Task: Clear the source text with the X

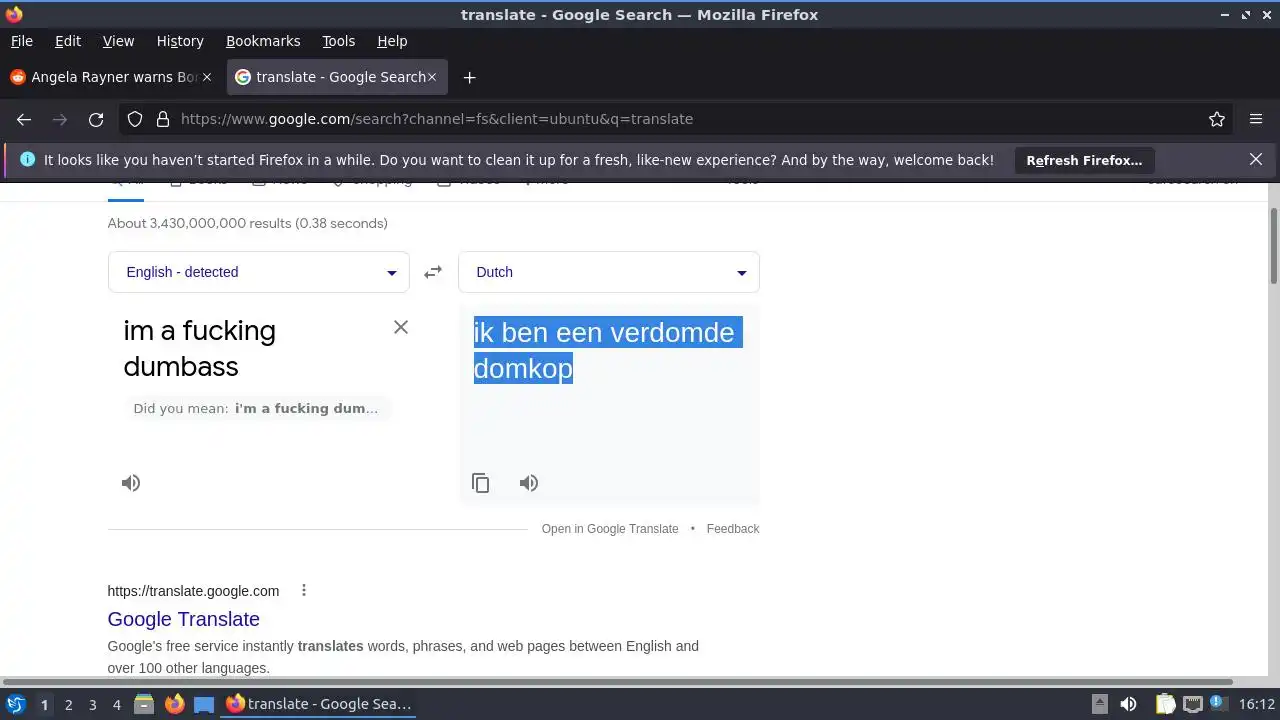Action: [x=401, y=327]
